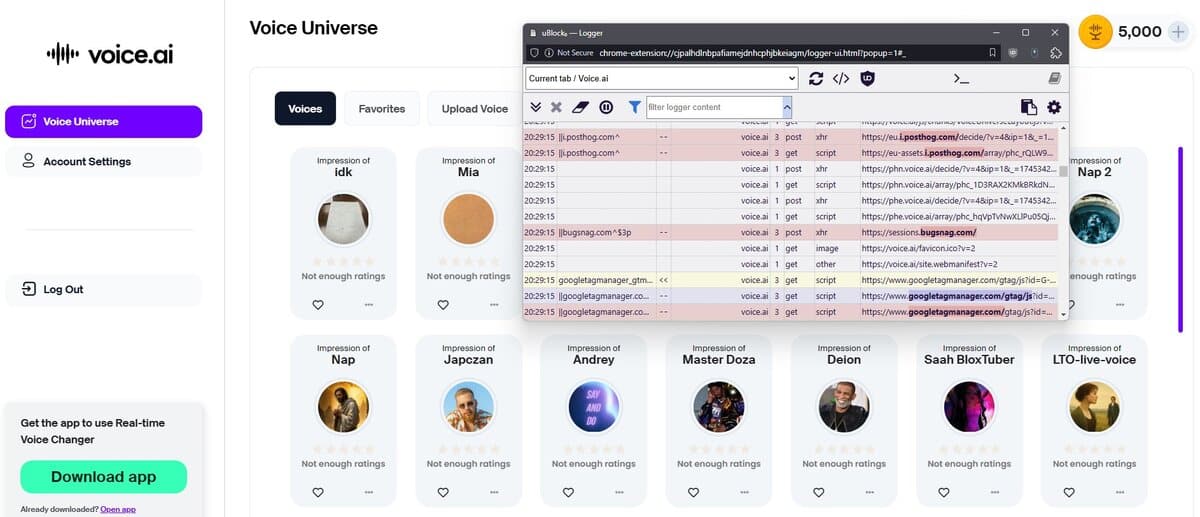Click Log Out in the sidebar

pyautogui.click(x=103, y=289)
